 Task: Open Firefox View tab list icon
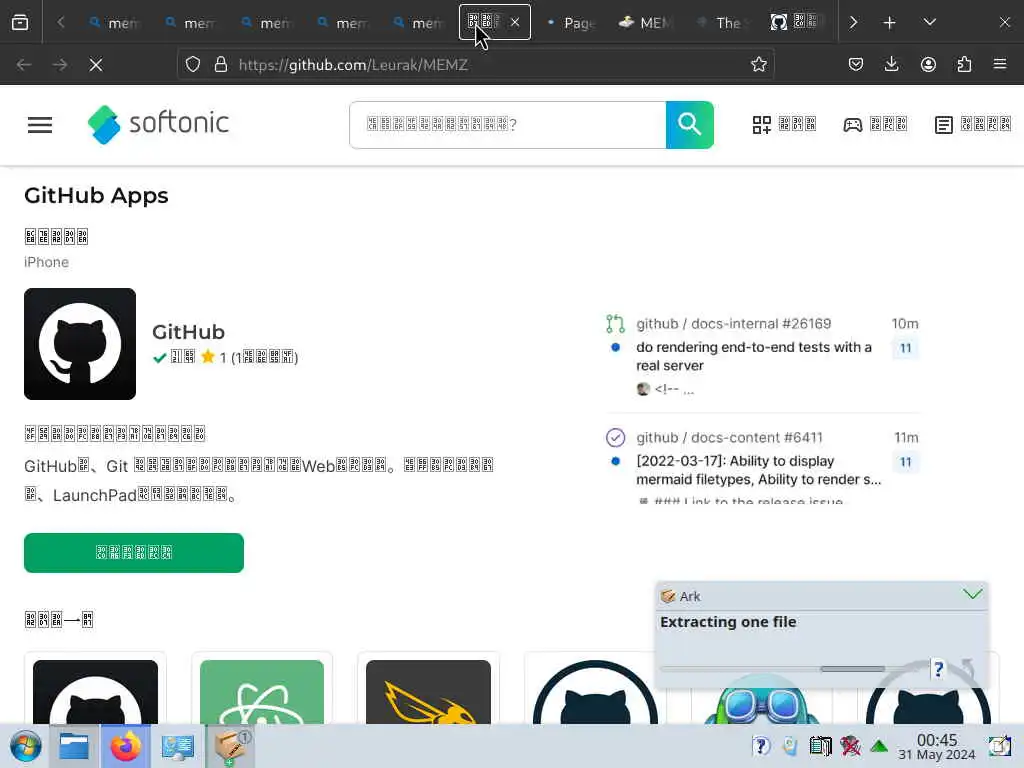(x=20, y=23)
